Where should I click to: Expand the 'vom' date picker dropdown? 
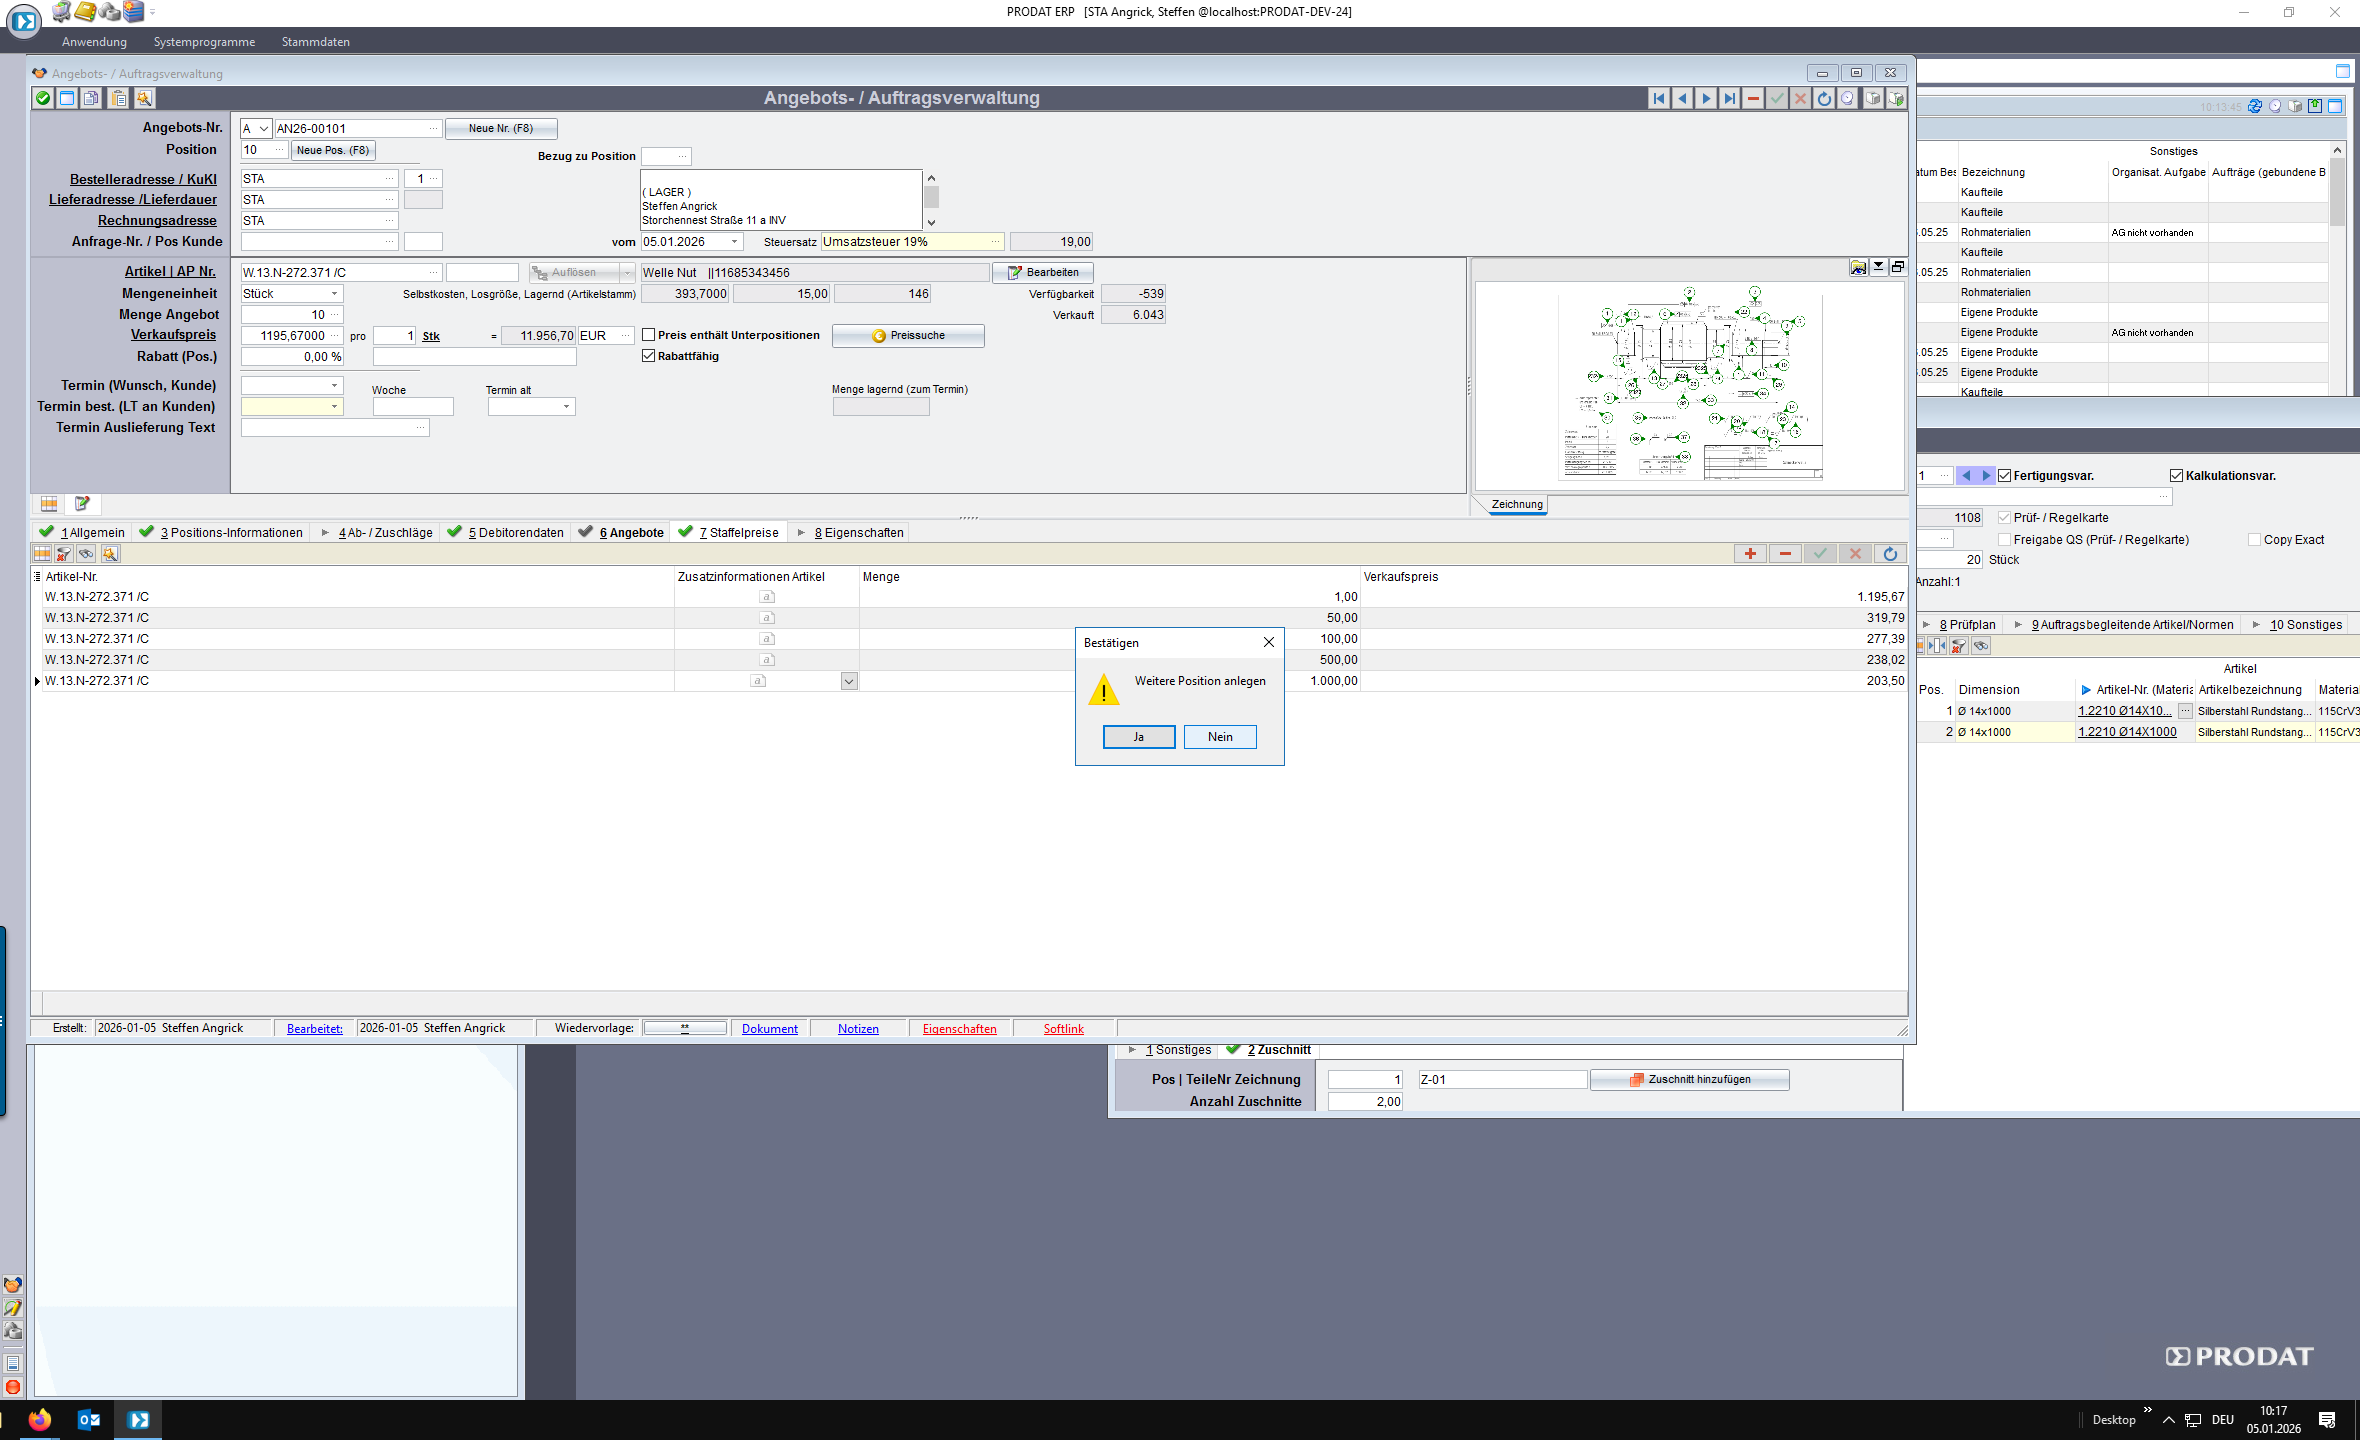[x=735, y=242]
